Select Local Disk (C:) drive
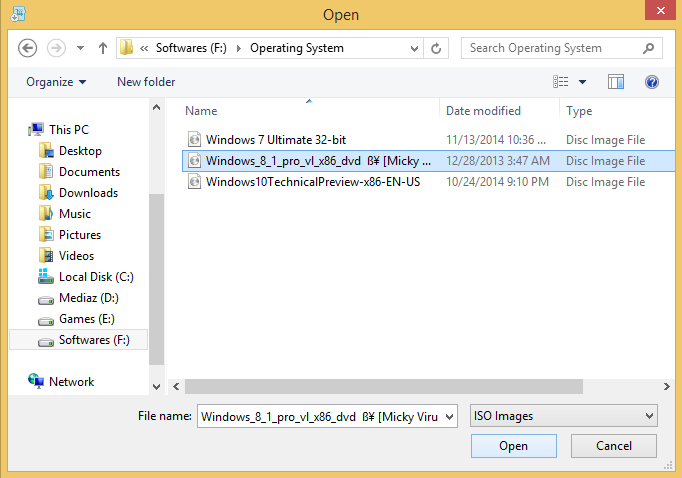The height and width of the screenshot is (478, 682). 86,277
